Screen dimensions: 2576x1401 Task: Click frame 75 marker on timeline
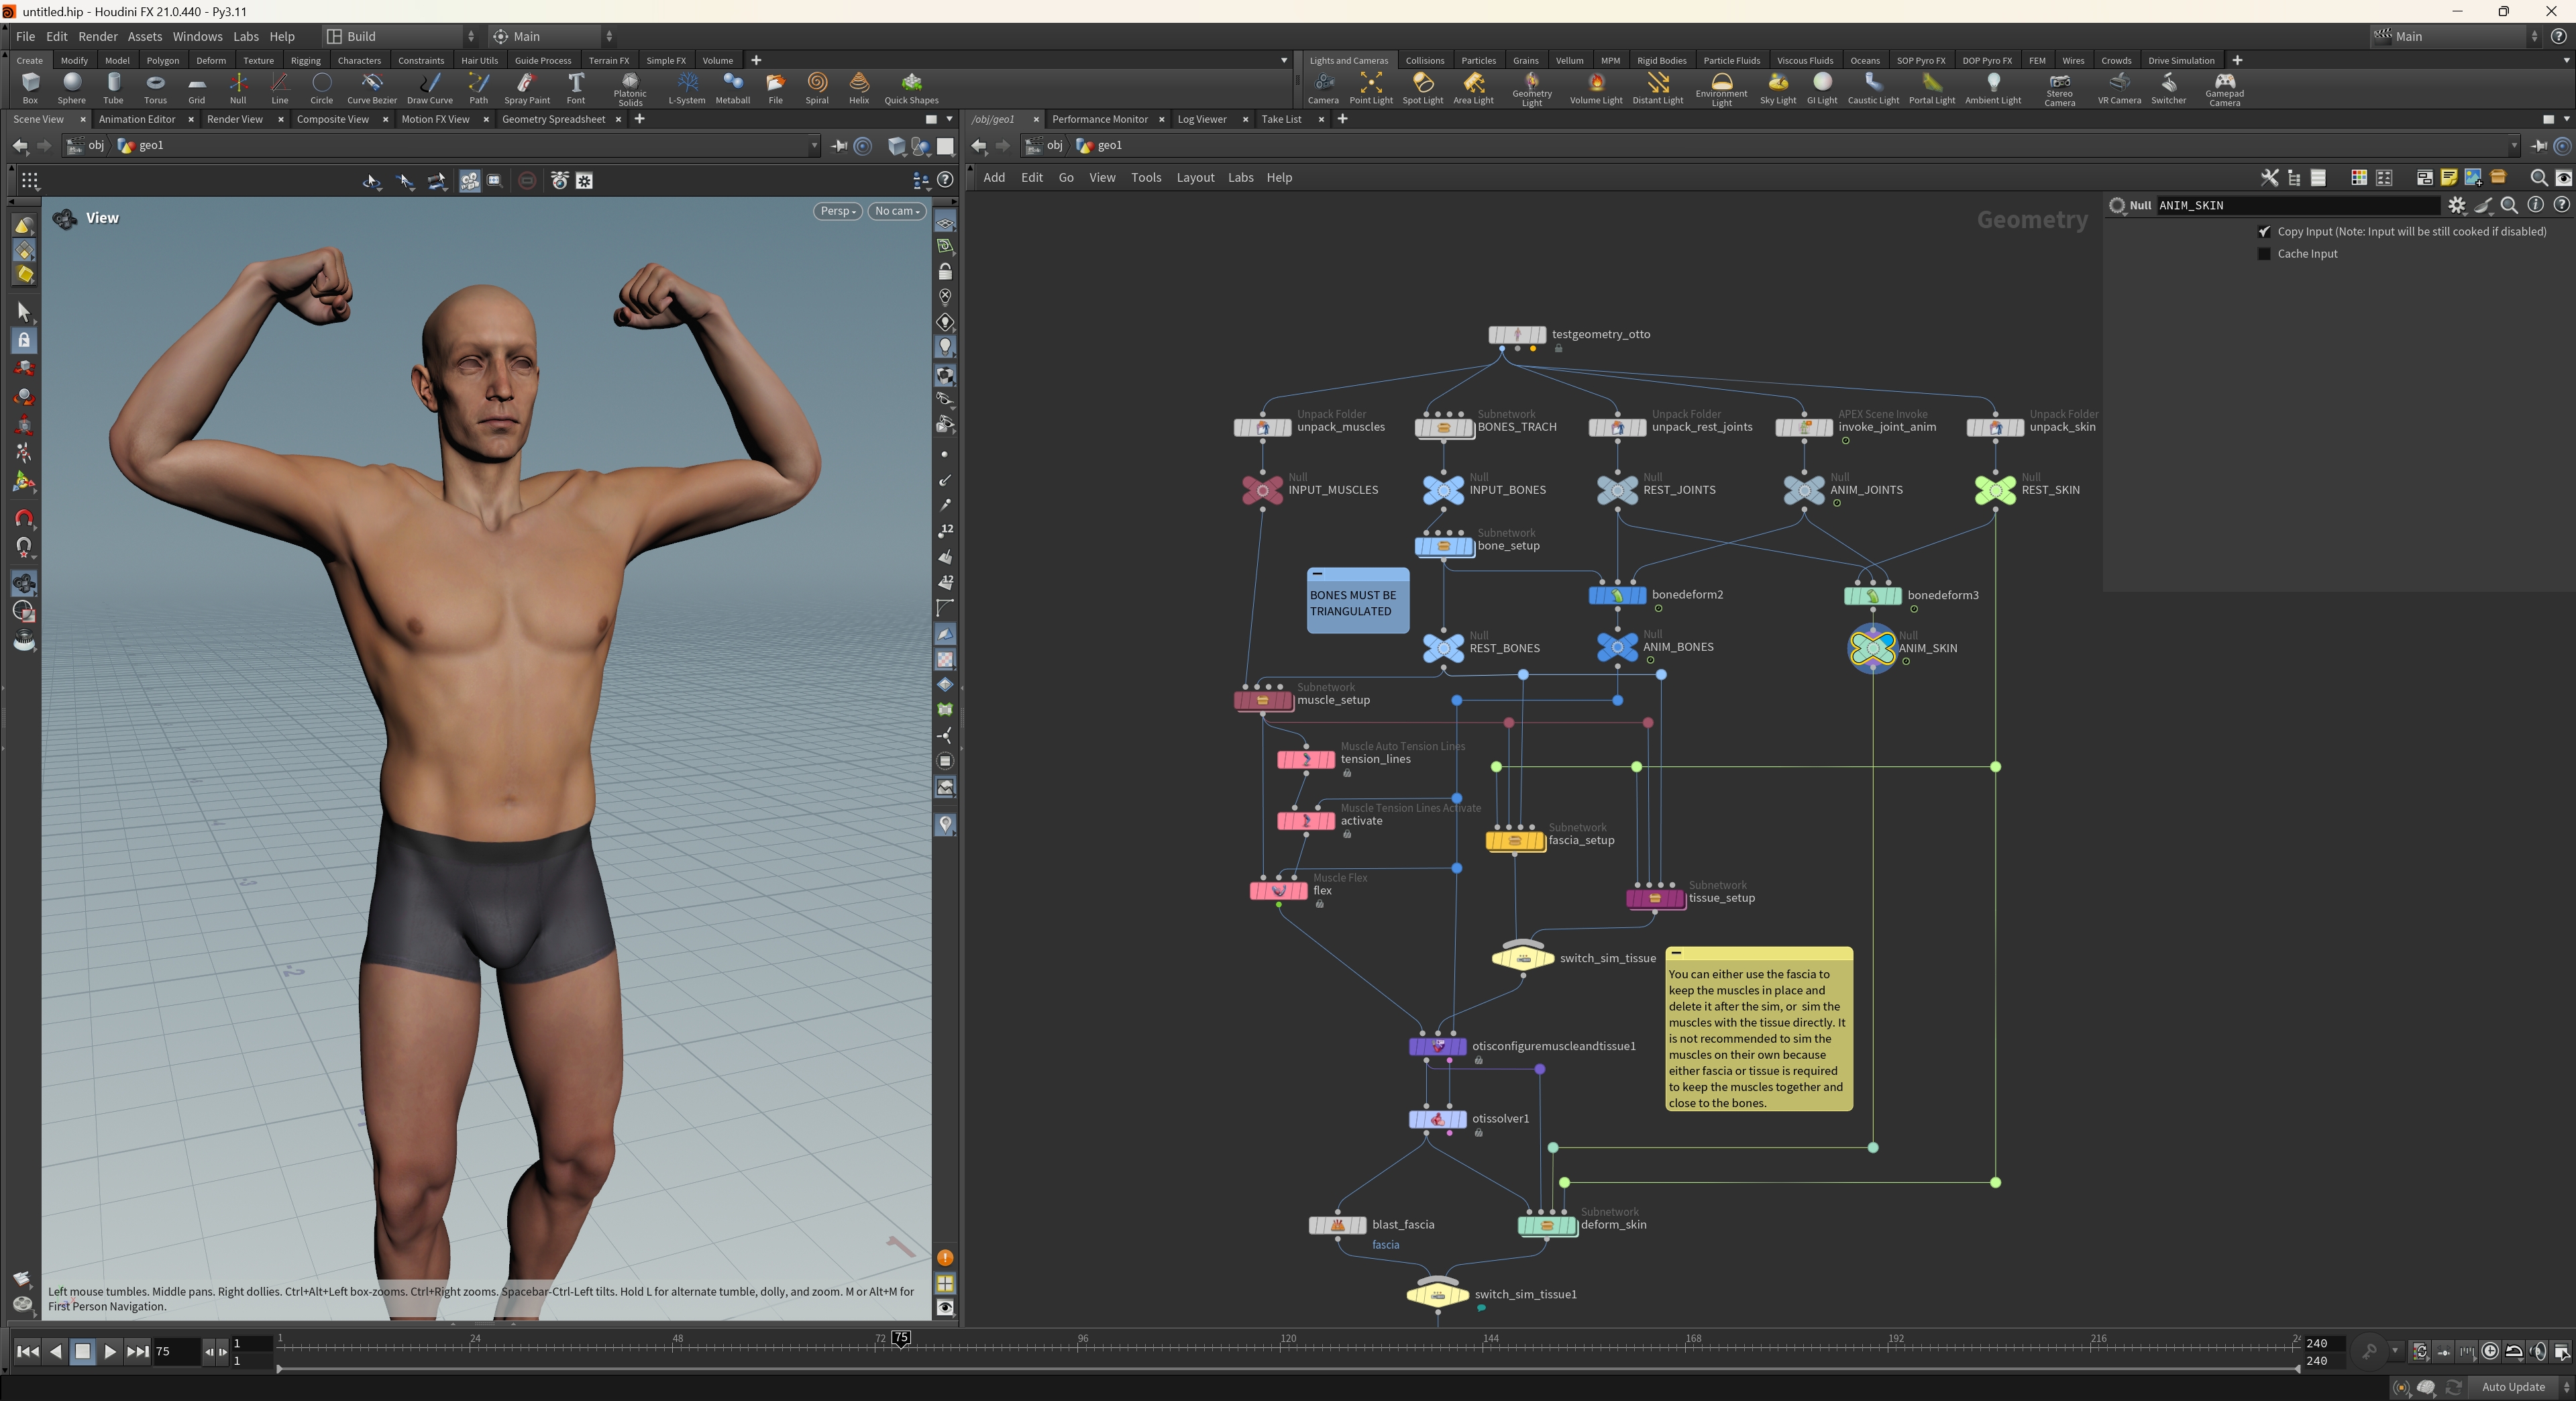click(901, 1338)
